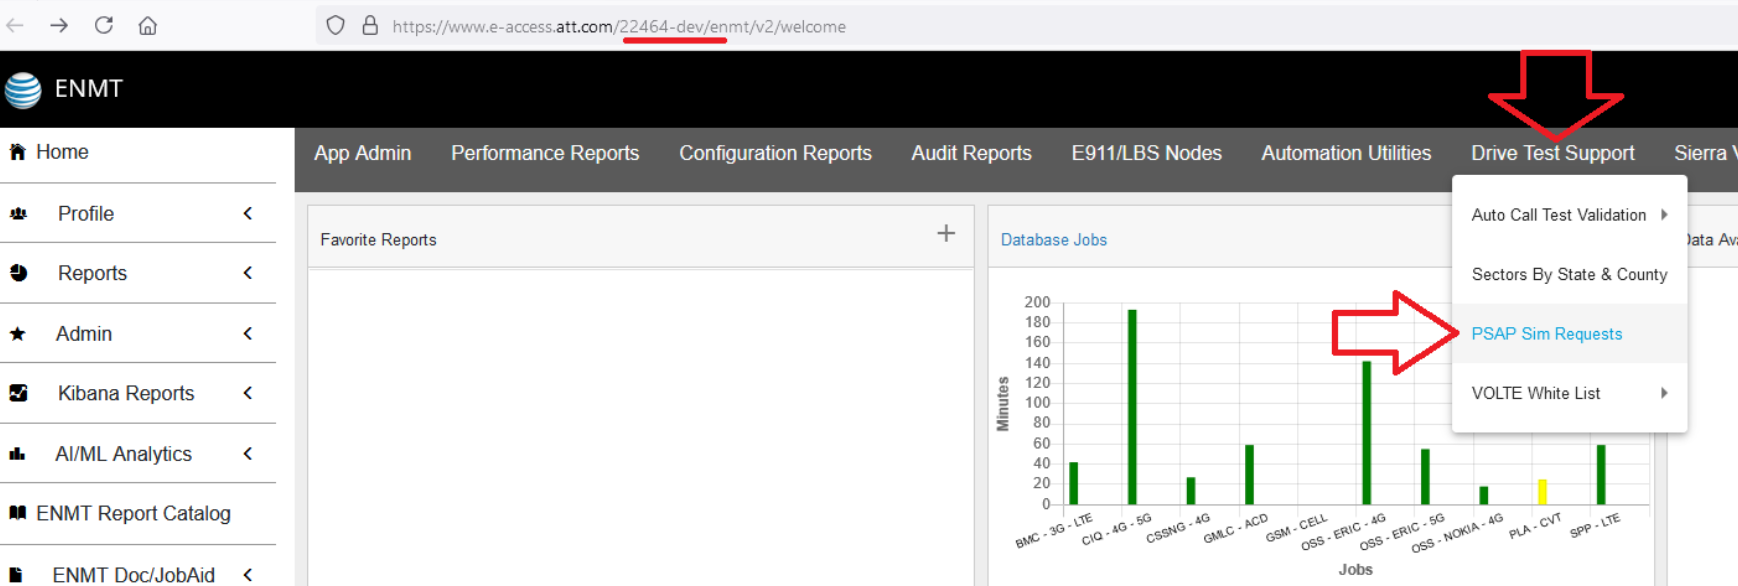Expand the Profile sidebar section

click(x=247, y=213)
